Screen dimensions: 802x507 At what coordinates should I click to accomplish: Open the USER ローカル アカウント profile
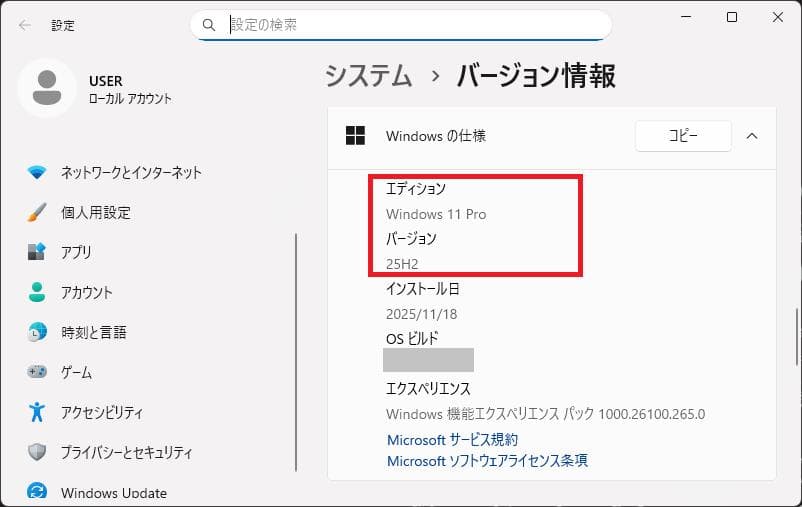pyautogui.click(x=97, y=89)
